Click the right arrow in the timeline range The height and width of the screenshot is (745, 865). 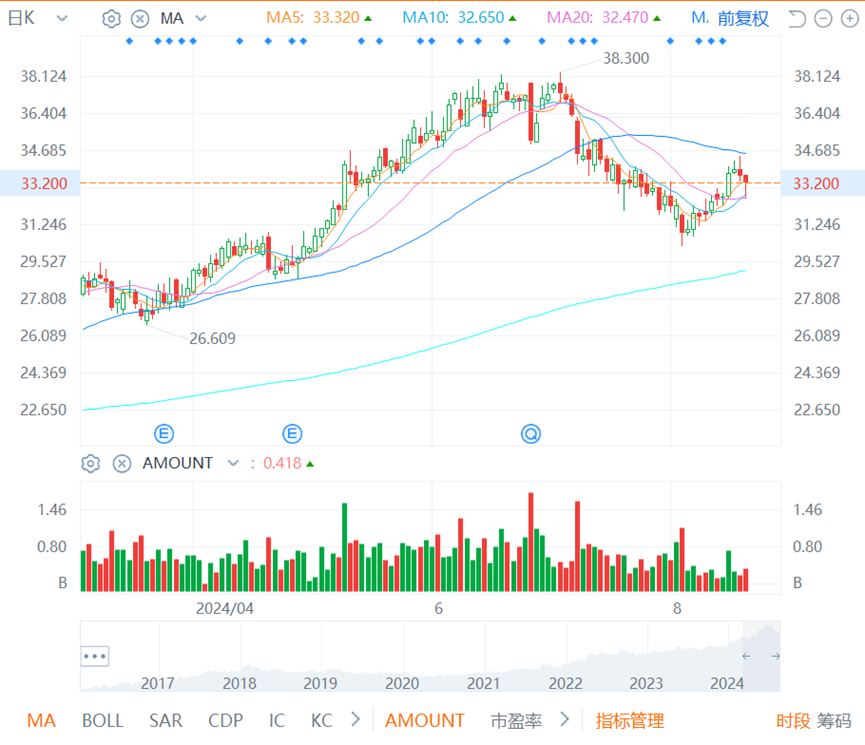[776, 656]
